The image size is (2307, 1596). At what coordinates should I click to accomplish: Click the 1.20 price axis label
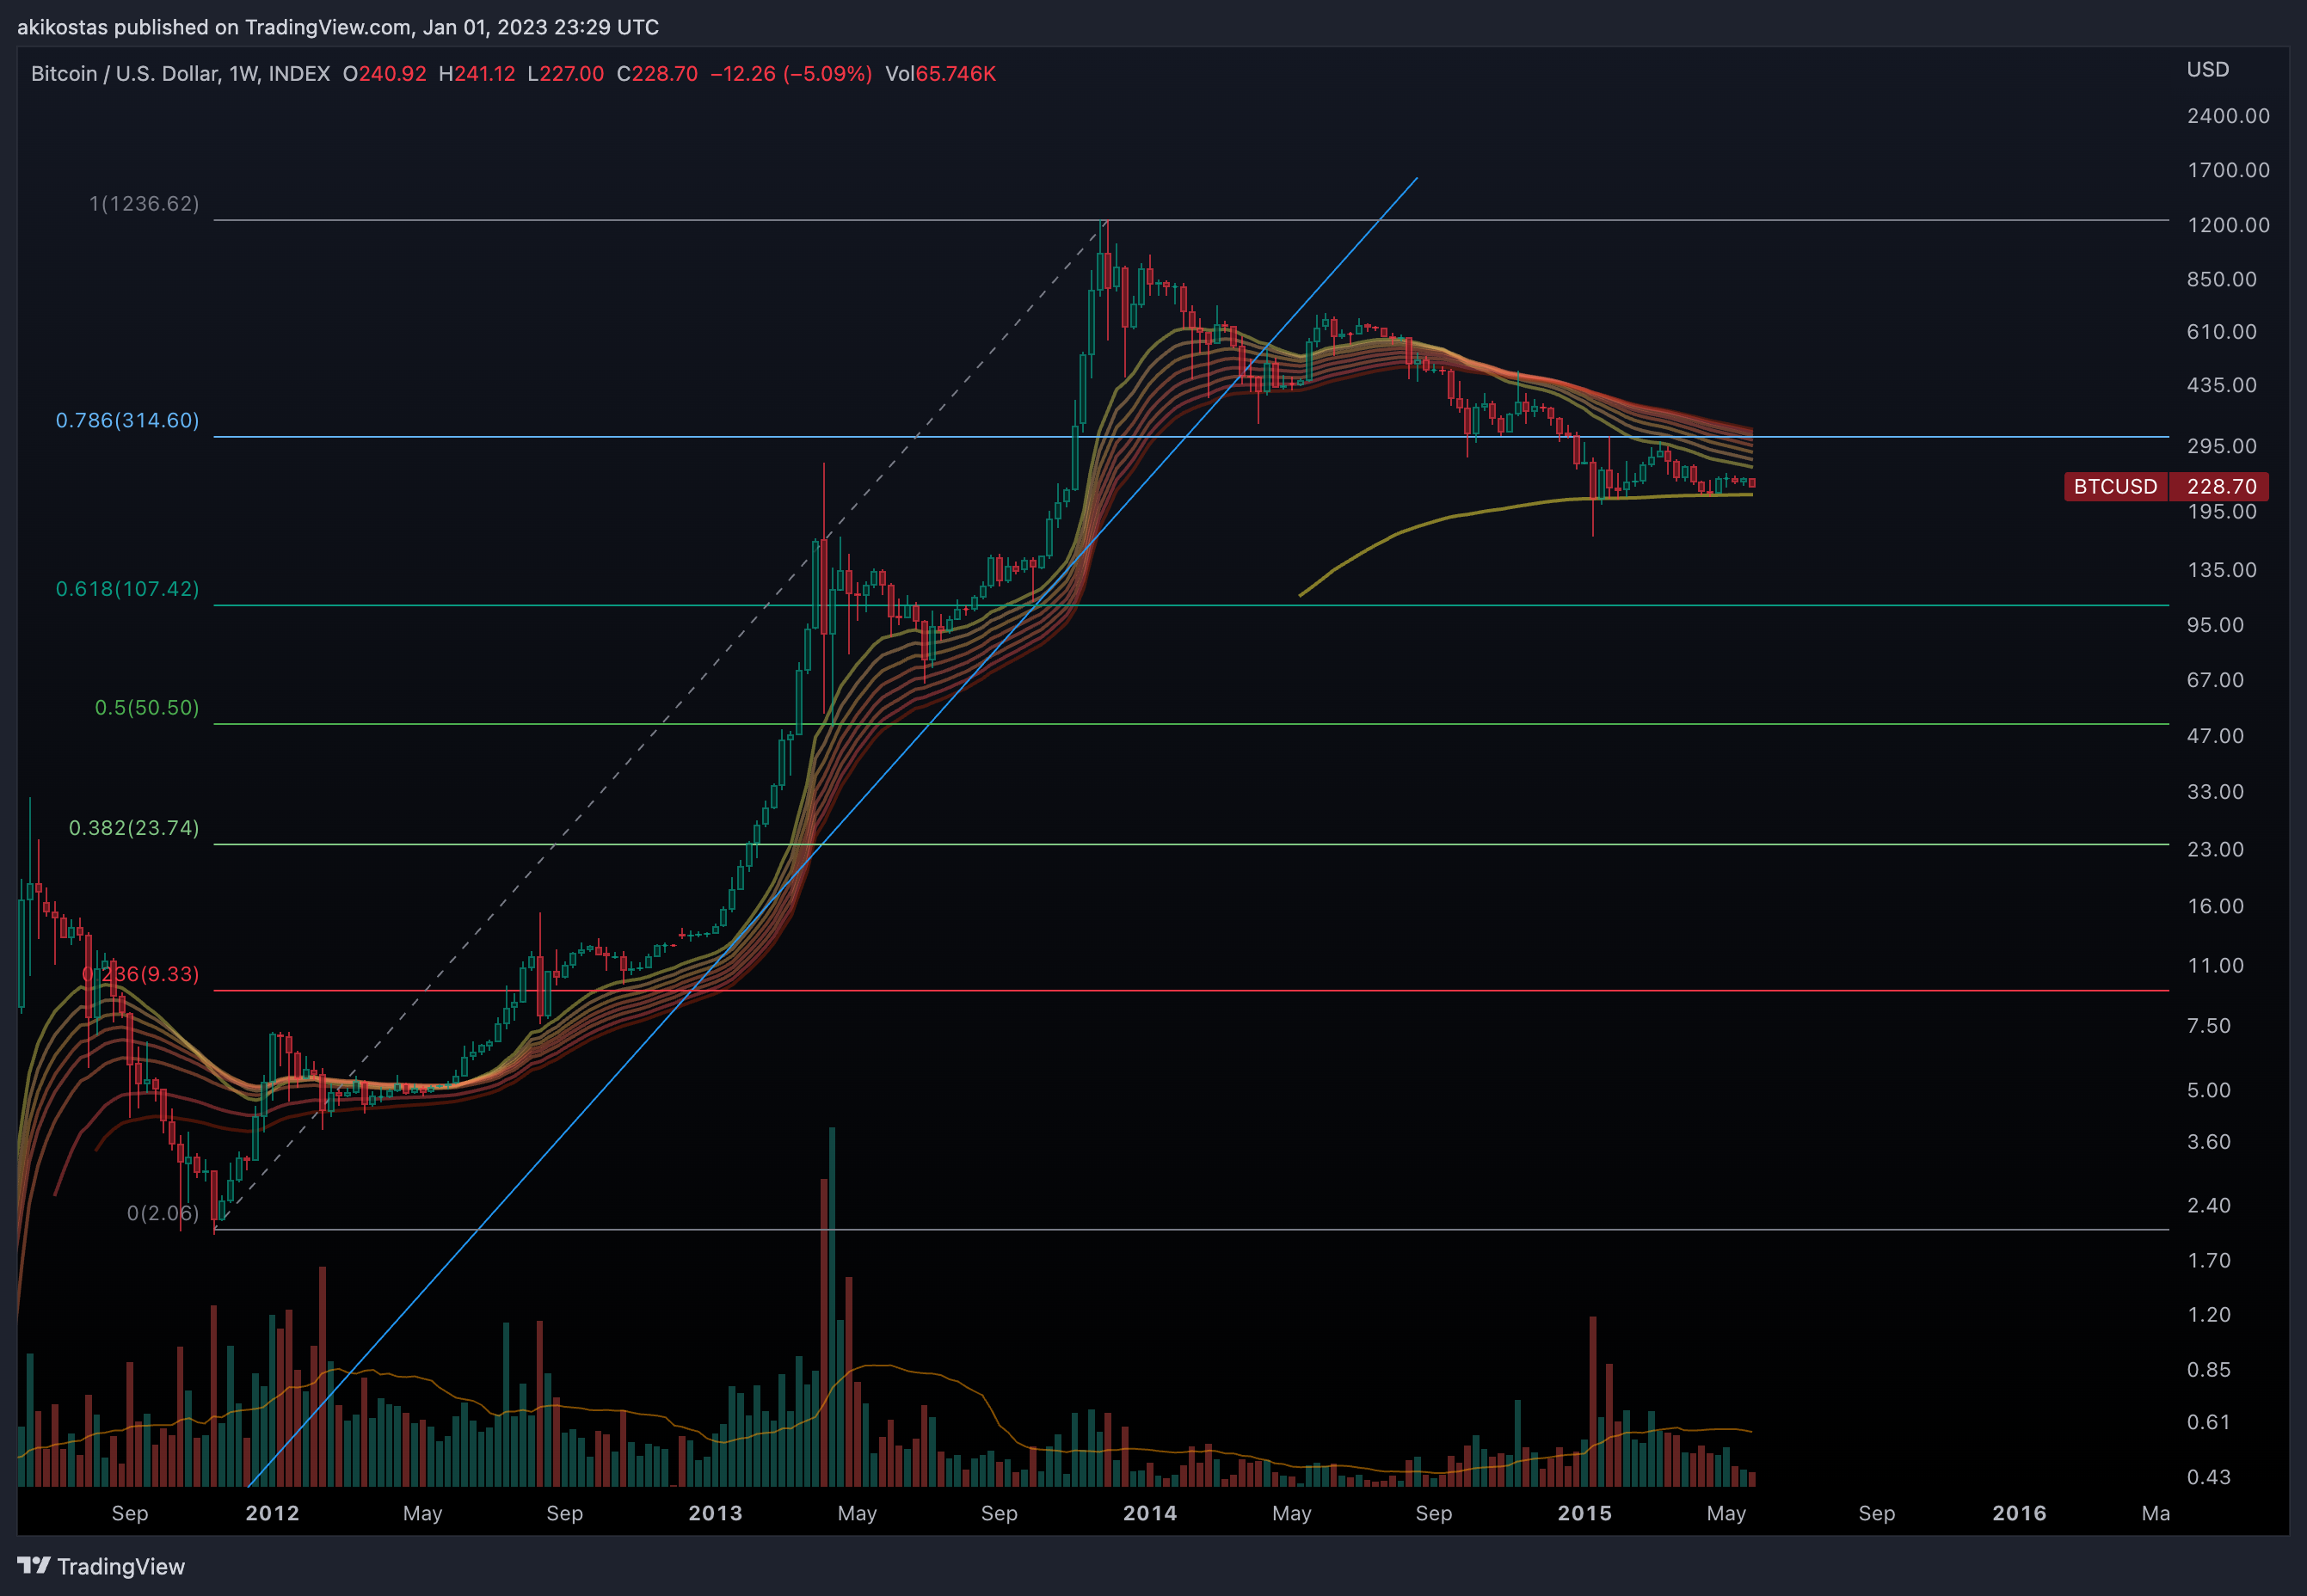click(2209, 1315)
